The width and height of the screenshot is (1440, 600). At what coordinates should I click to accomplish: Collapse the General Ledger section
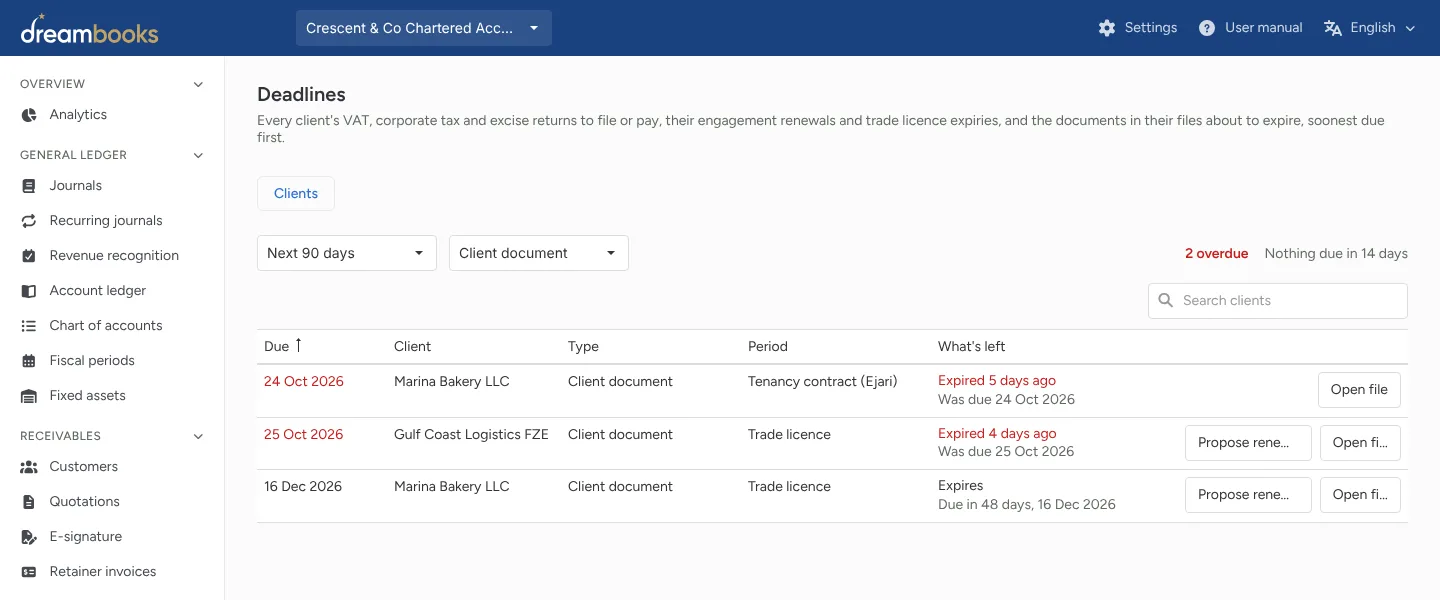coord(198,155)
